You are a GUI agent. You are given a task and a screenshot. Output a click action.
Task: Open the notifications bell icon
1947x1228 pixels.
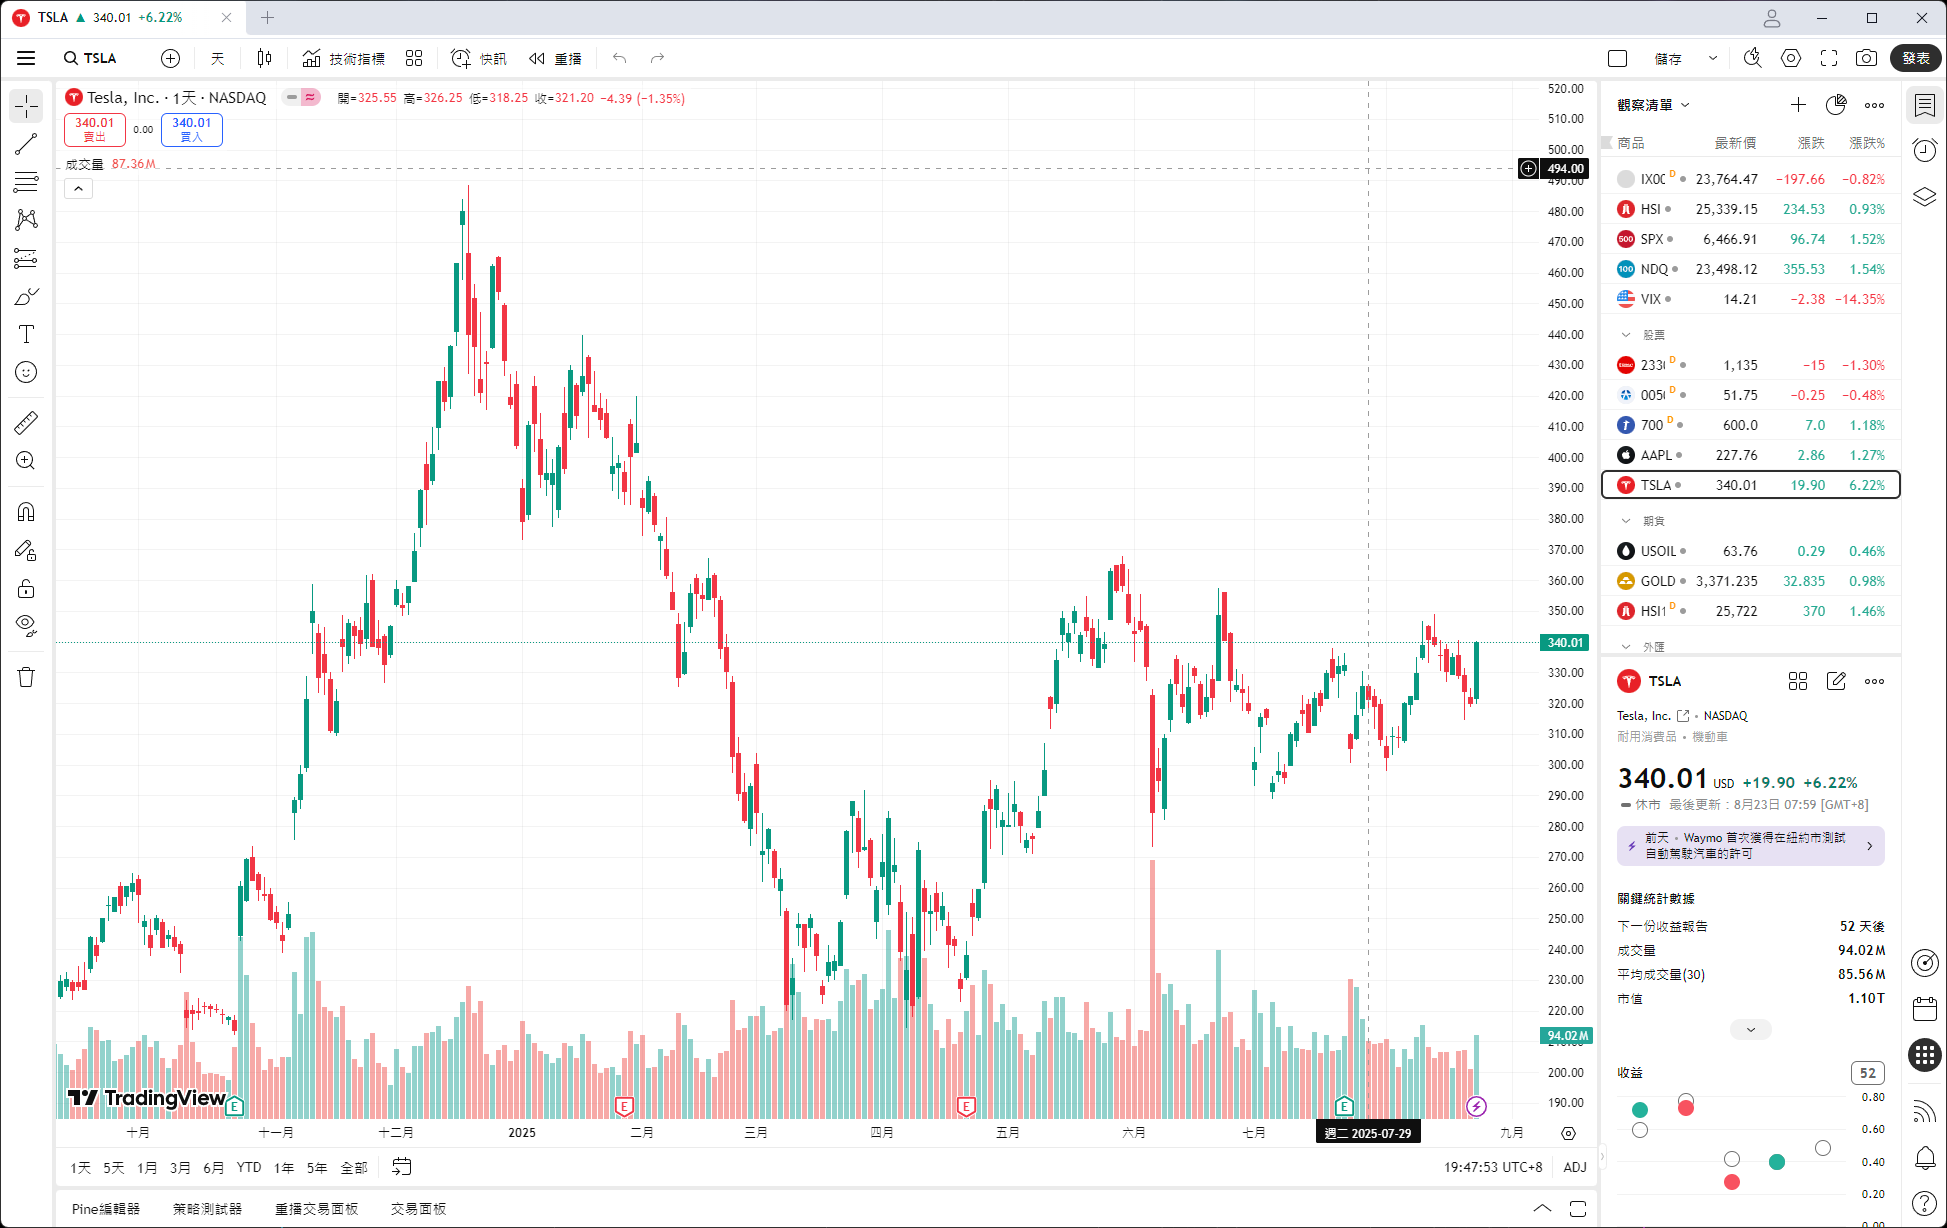pos(1925,1158)
